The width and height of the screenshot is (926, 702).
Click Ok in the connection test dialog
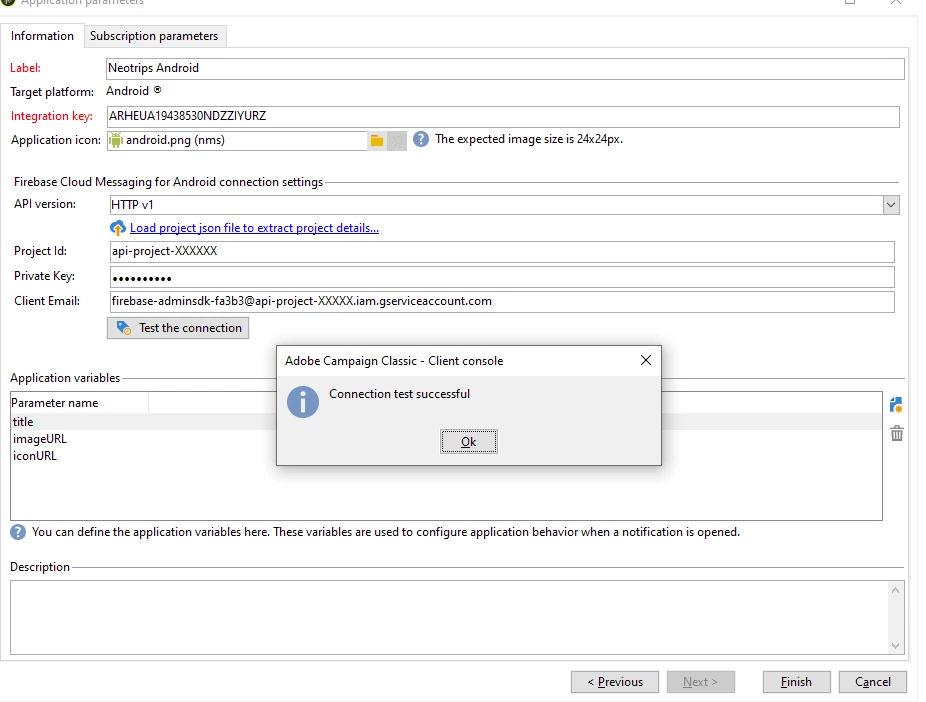[x=469, y=442]
